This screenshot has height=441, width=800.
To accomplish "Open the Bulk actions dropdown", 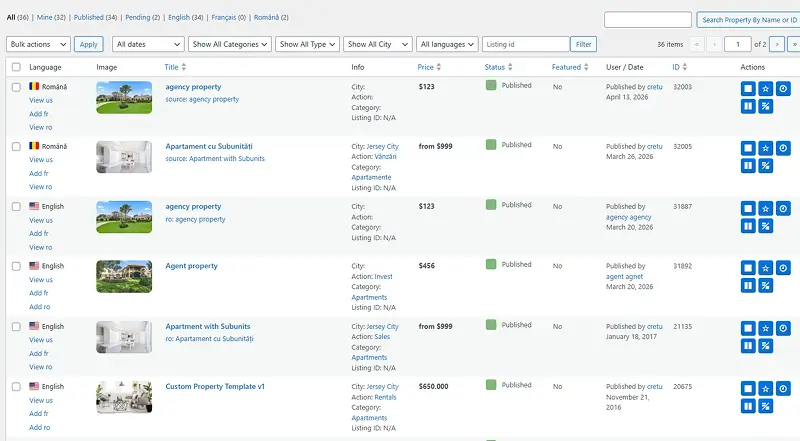I will [x=38, y=44].
